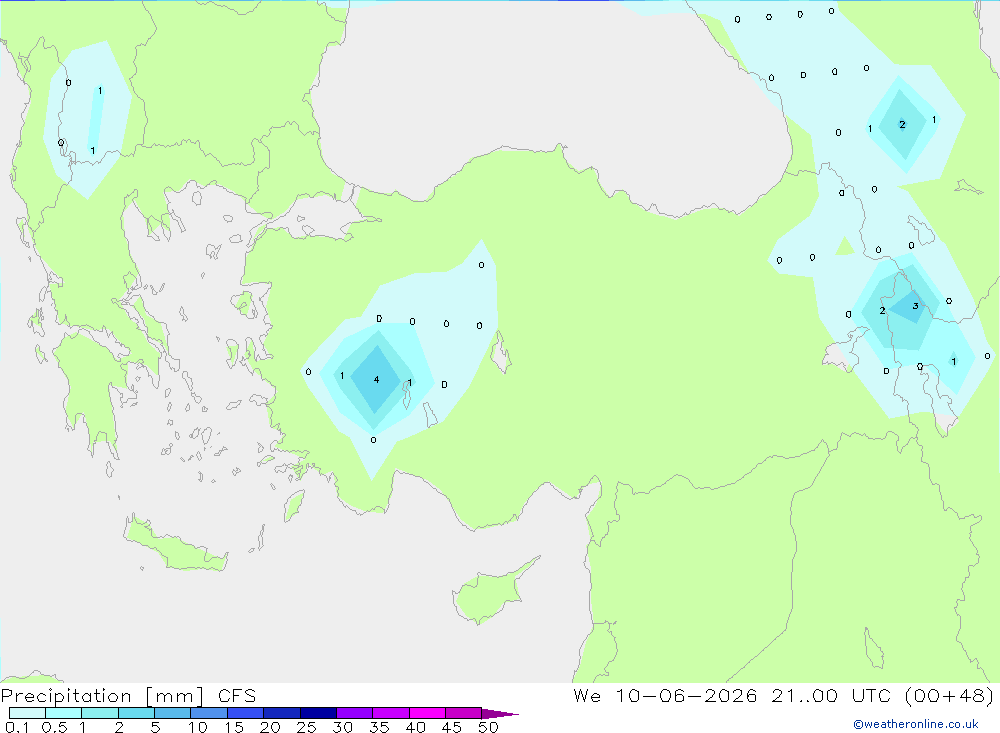
Task: Click the '3' precipitation value near Armenia
Action: 915,306
